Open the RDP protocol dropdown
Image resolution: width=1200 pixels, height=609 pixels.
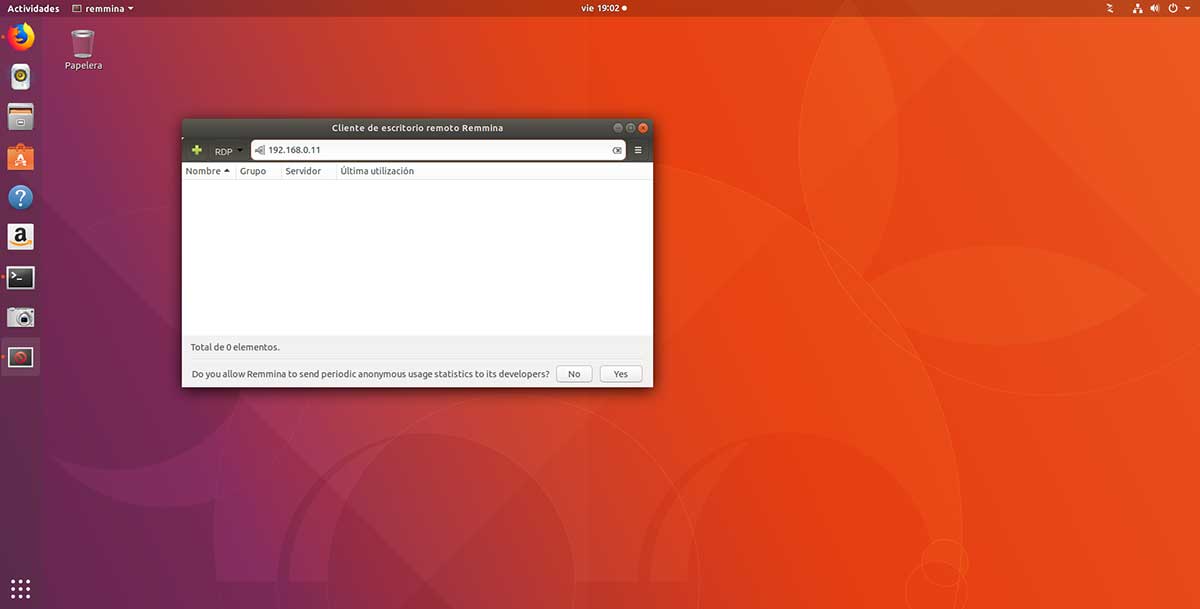pyautogui.click(x=228, y=151)
